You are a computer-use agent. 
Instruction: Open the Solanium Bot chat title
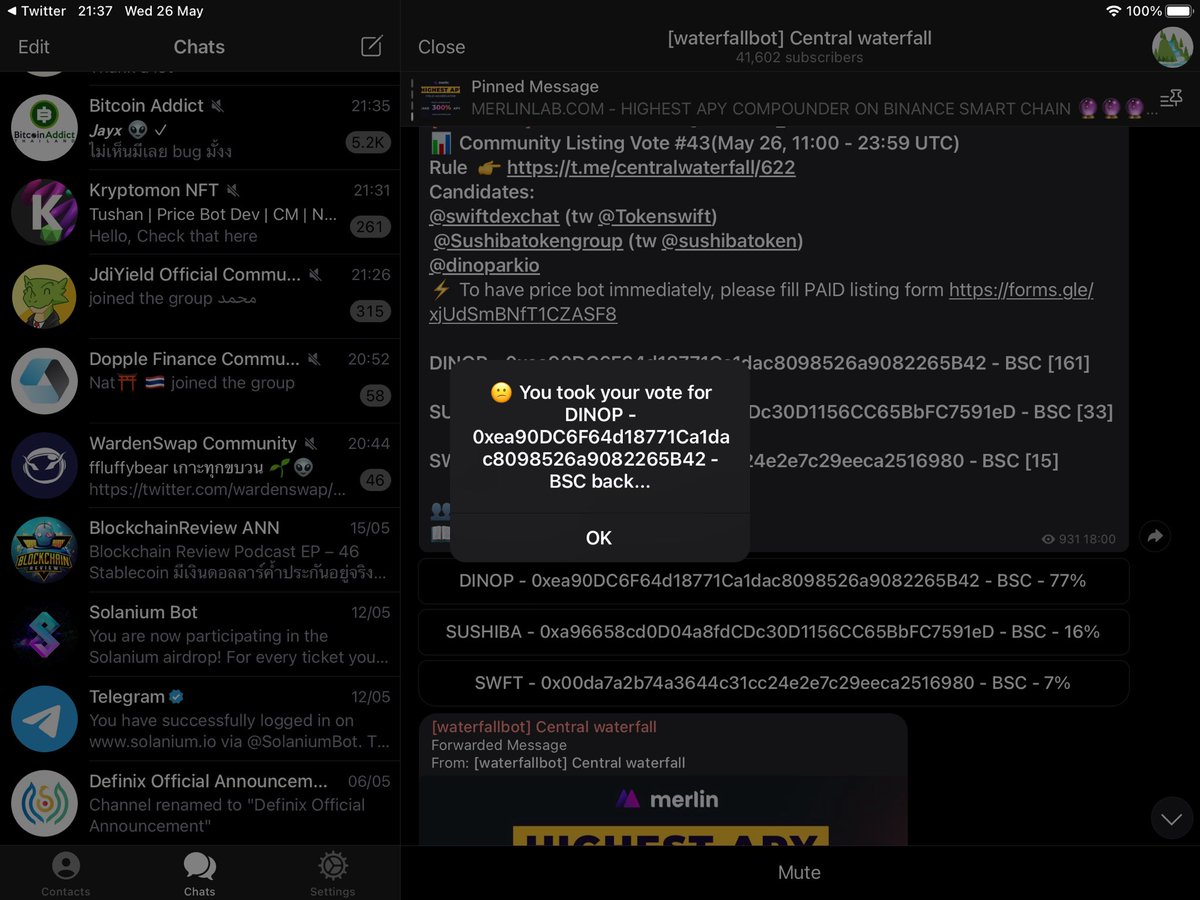pyautogui.click(x=143, y=612)
